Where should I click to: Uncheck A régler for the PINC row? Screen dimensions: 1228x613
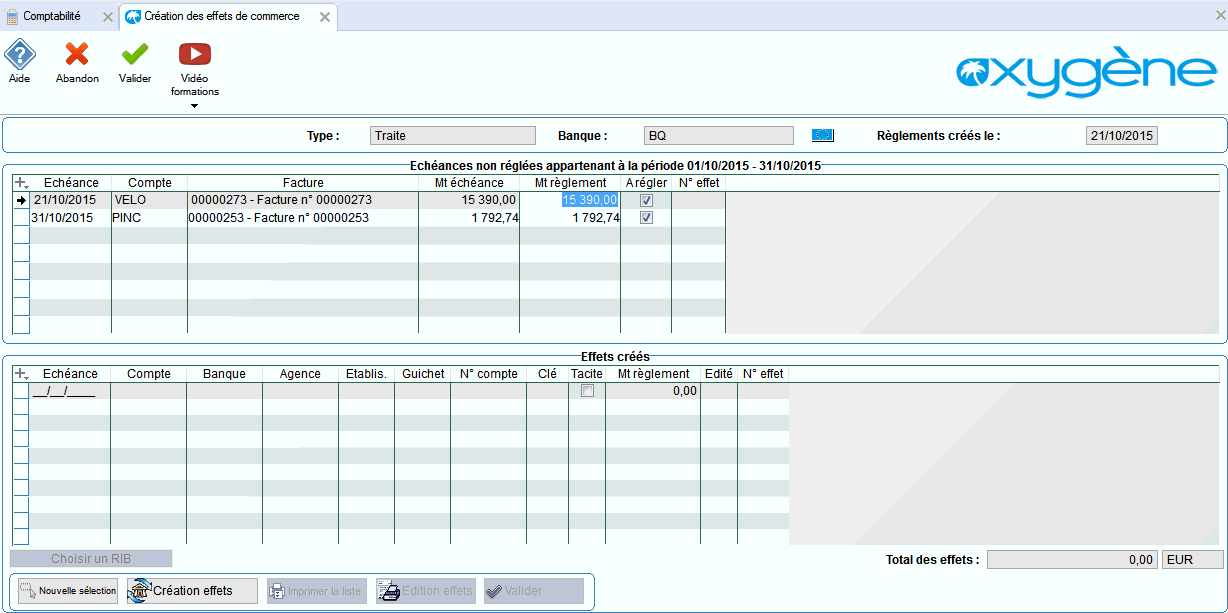(646, 218)
